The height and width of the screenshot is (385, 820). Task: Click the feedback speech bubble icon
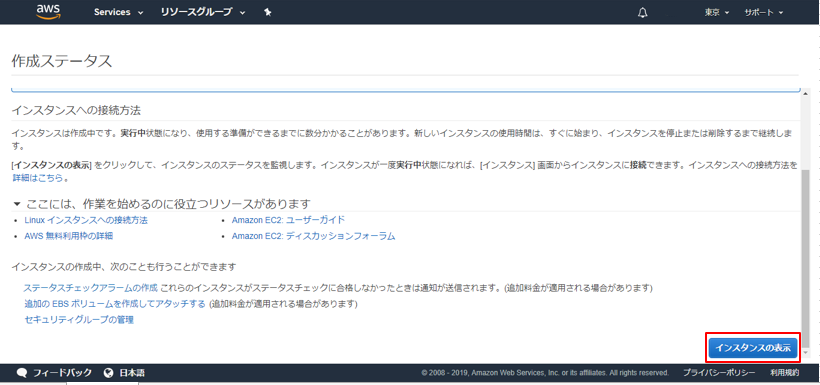click(21, 373)
